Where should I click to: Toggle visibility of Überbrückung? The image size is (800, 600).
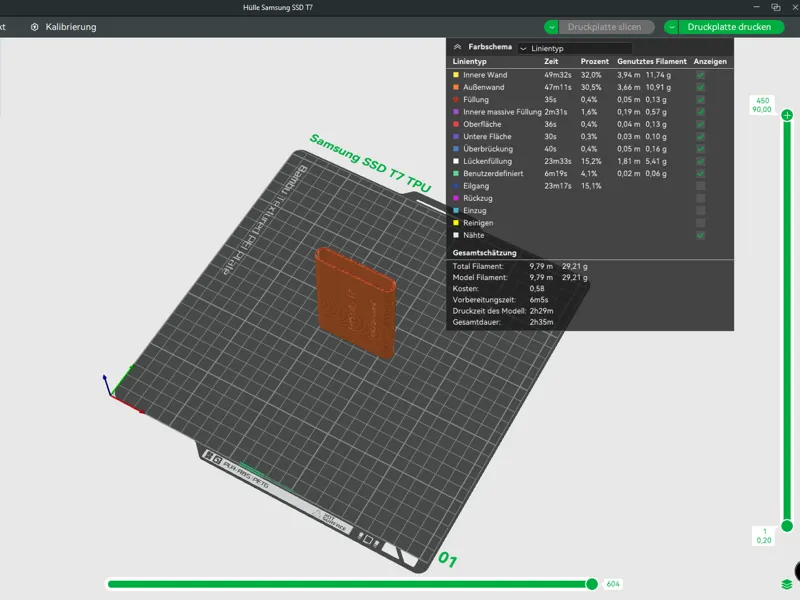coord(701,149)
